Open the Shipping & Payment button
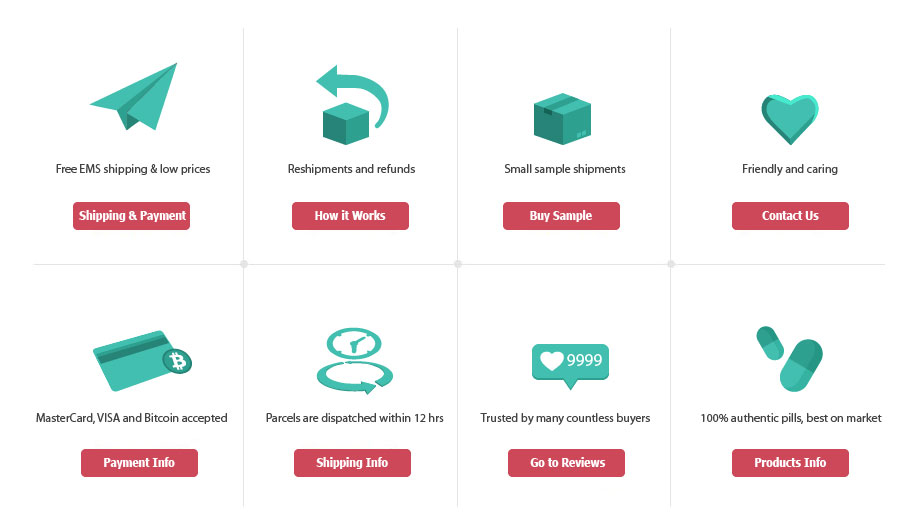The image size is (913, 532). pos(132,216)
